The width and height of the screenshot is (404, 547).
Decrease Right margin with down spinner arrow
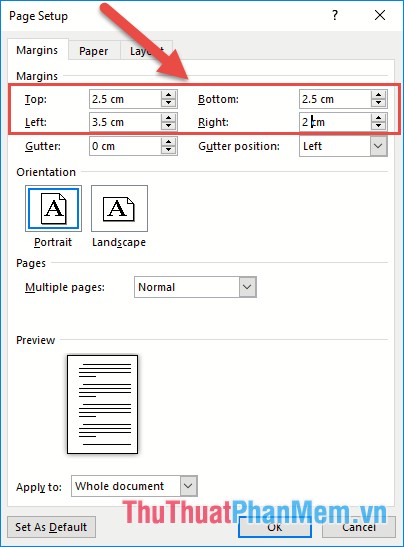pos(379,126)
